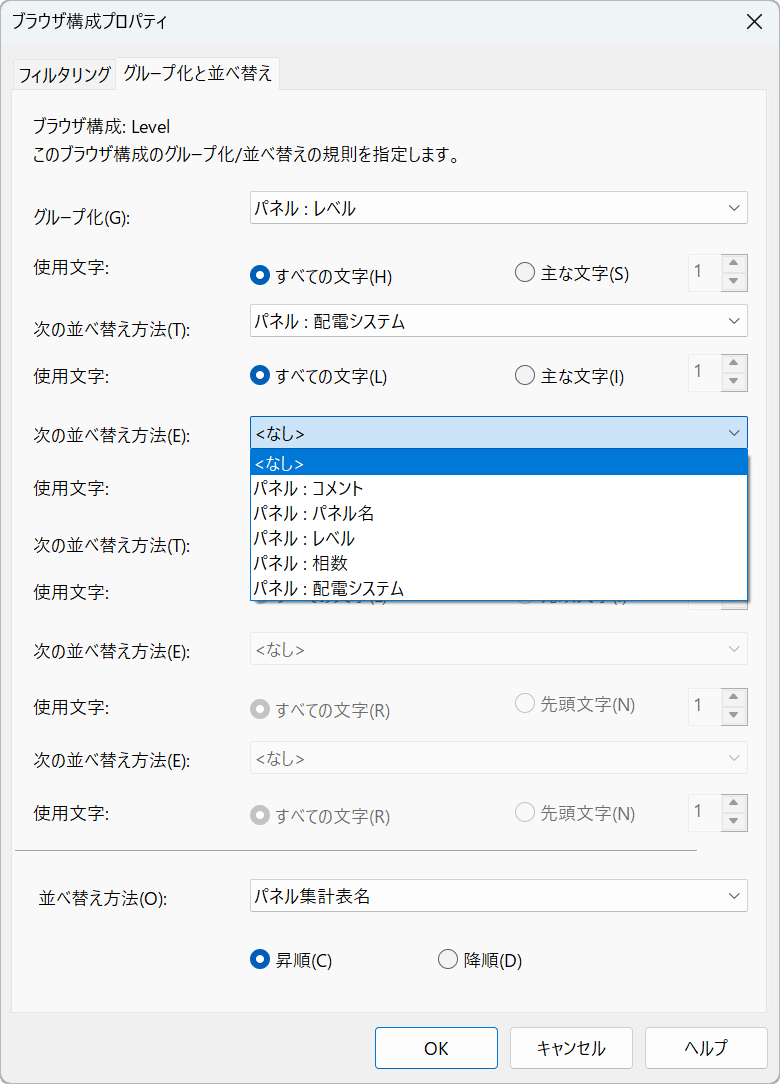780x1084 pixels.
Task: Choose パネル : 配電システム list entry
Action: [328, 588]
